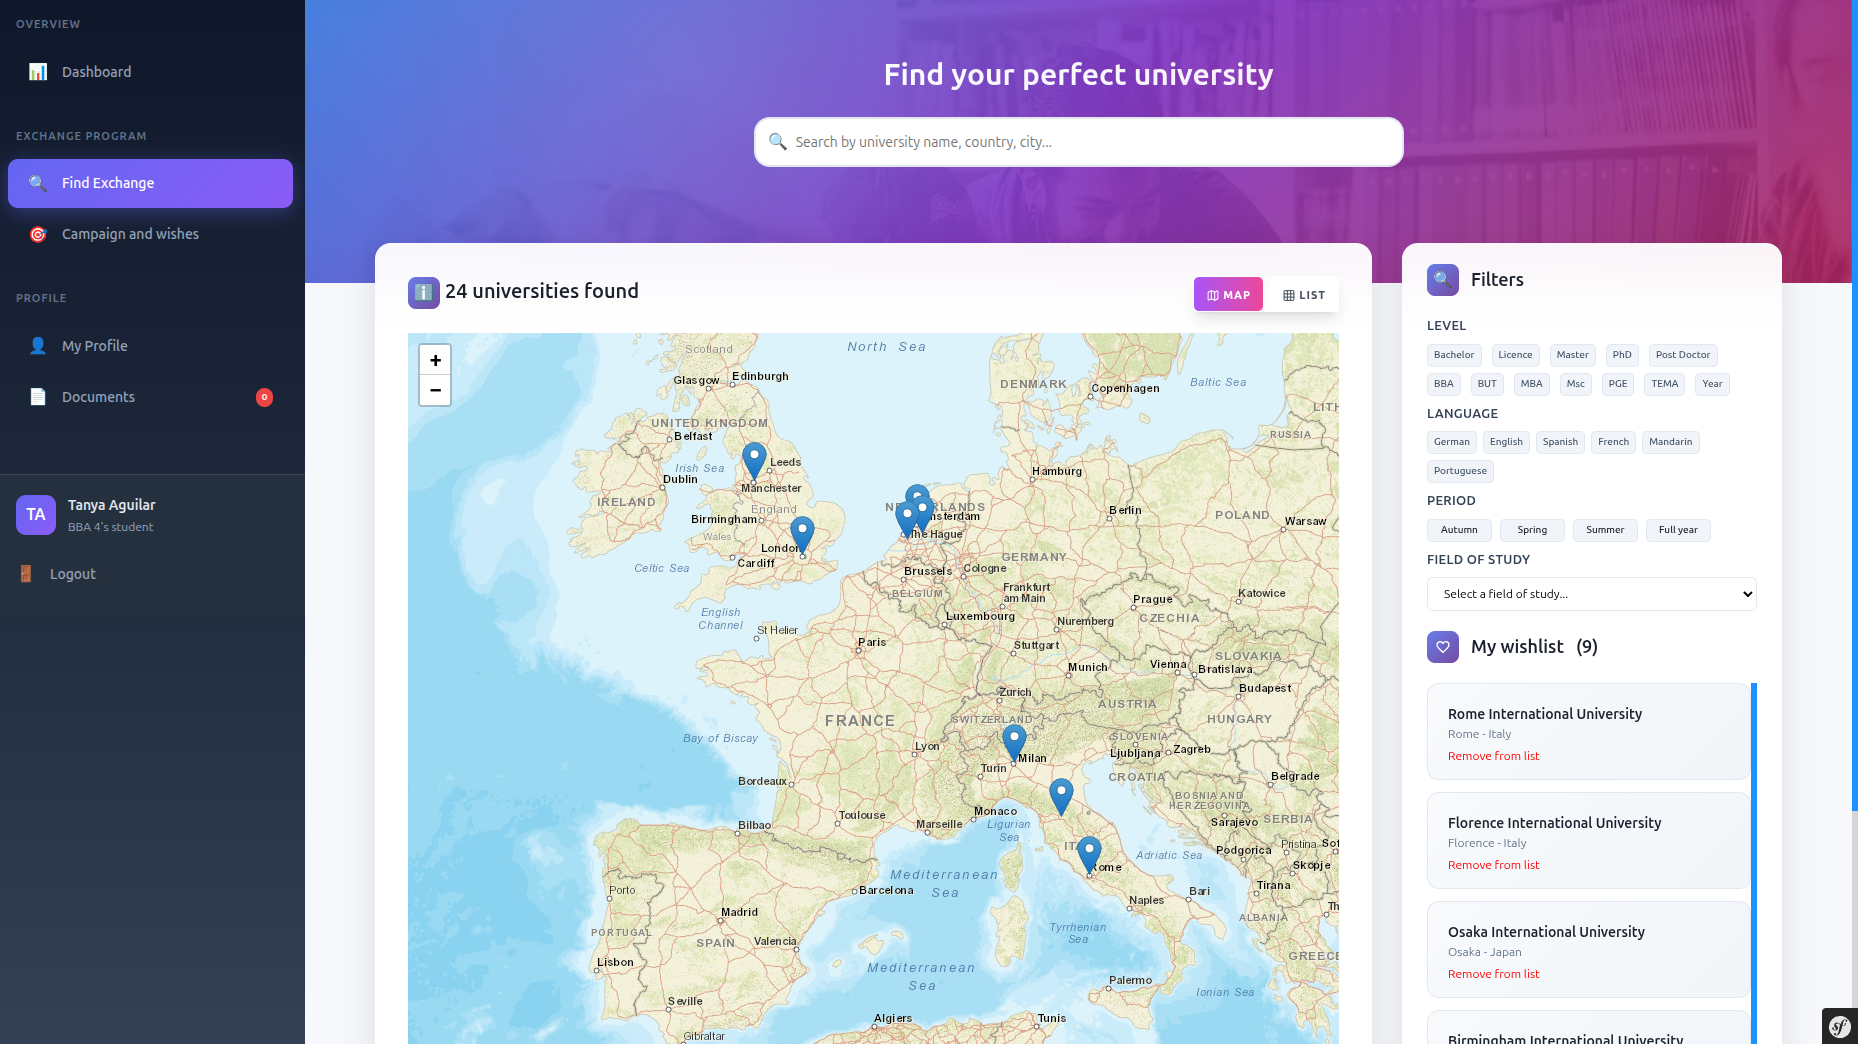
Task: Toggle the Portuguese language filter
Action: pyautogui.click(x=1460, y=471)
